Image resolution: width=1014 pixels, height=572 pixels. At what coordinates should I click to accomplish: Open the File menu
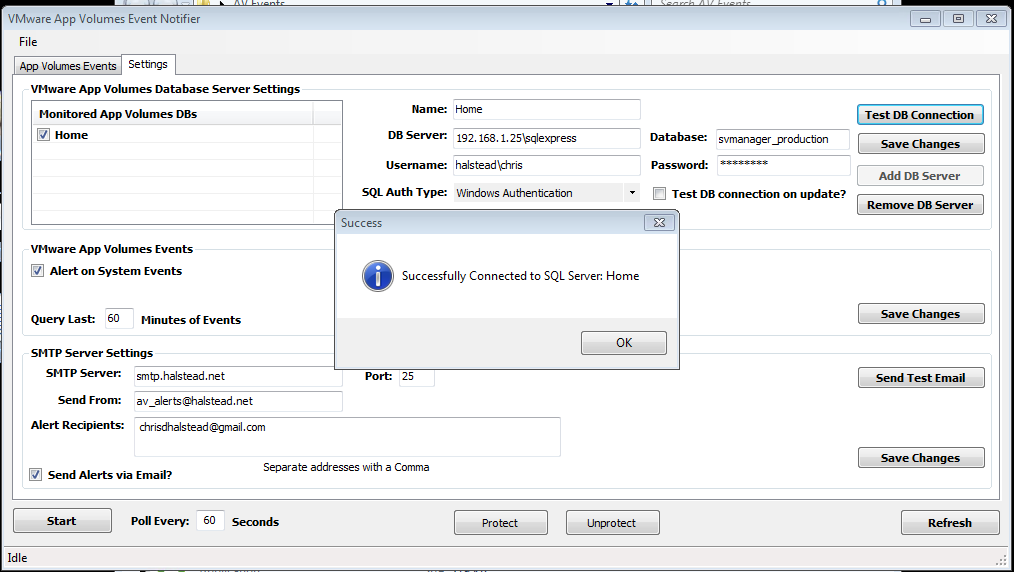(28, 42)
